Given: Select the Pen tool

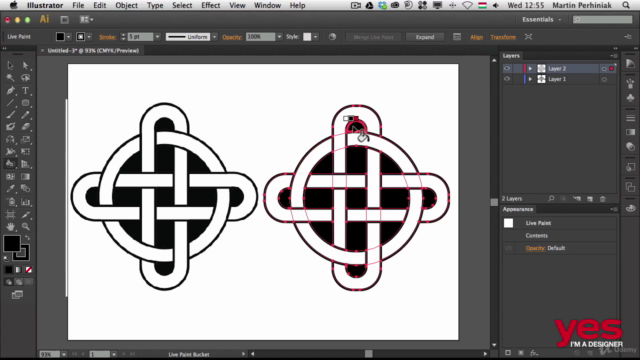Looking at the screenshot, I should pos(10,90).
